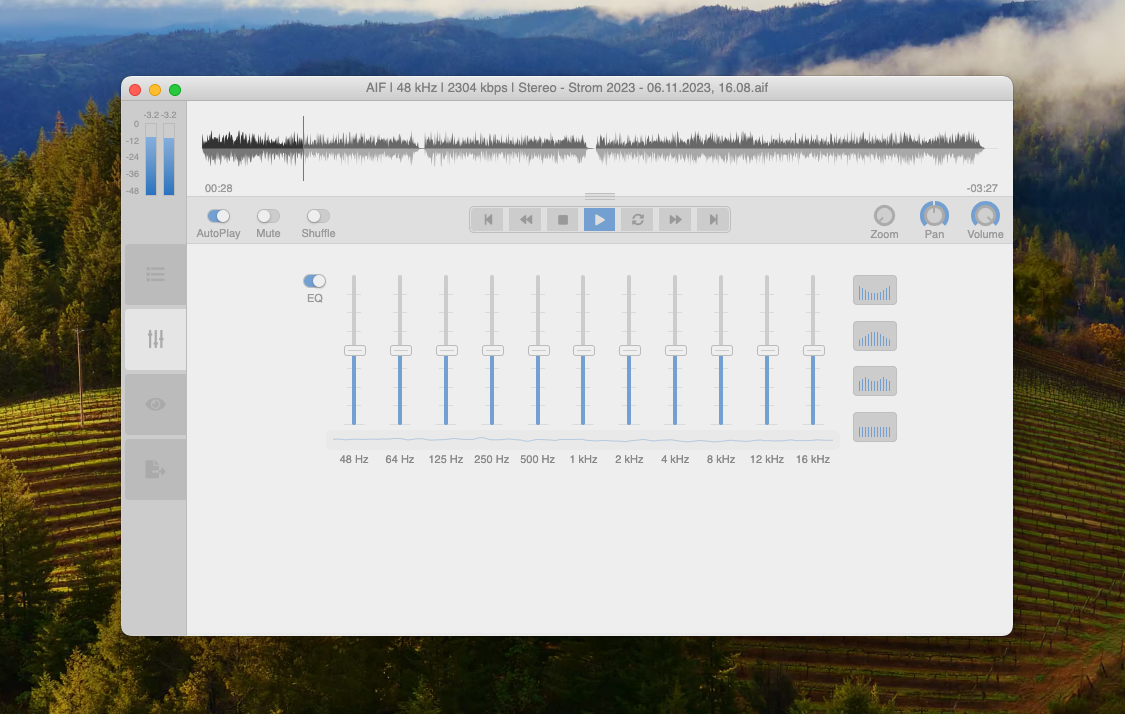This screenshot has height=714, width=1125.
Task: Click the blue Play button
Action: pos(600,220)
